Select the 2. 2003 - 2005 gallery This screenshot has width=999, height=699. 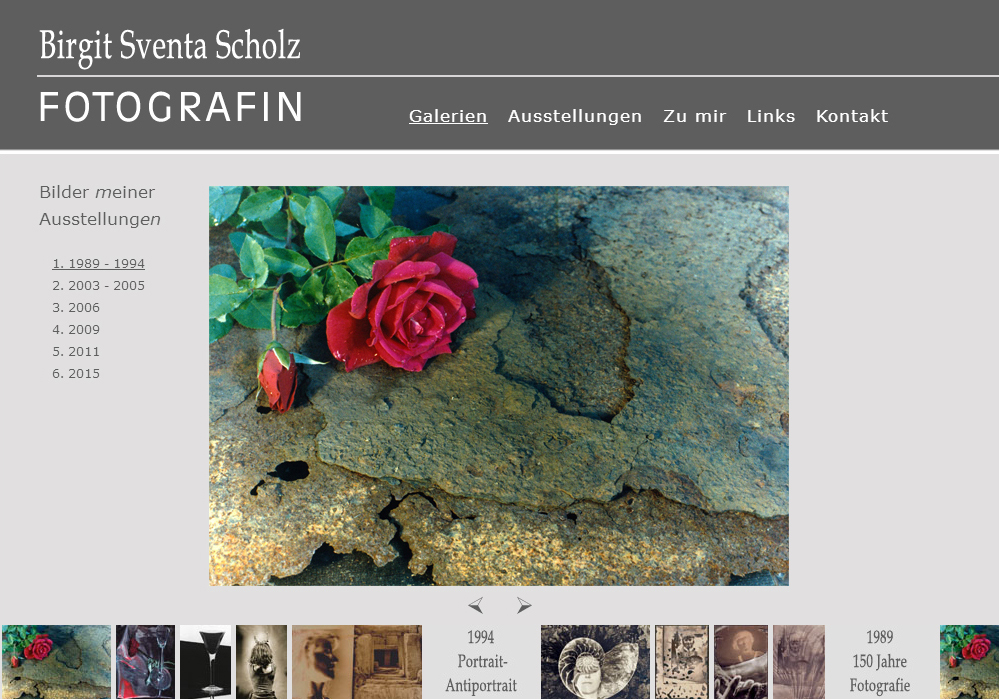click(98, 285)
